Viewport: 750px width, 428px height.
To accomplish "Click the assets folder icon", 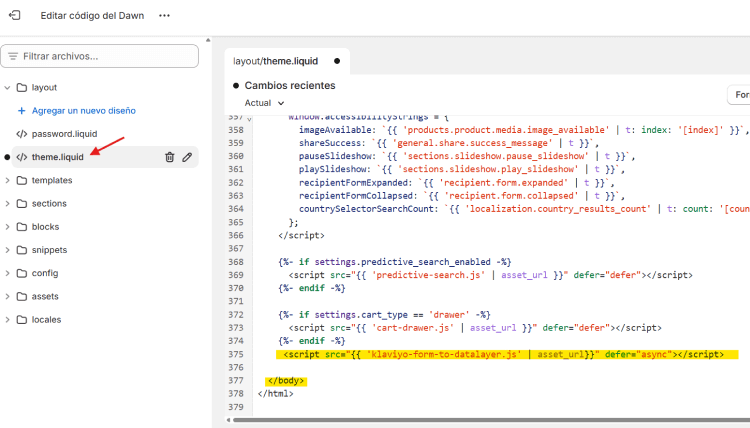I will click(x=22, y=296).
